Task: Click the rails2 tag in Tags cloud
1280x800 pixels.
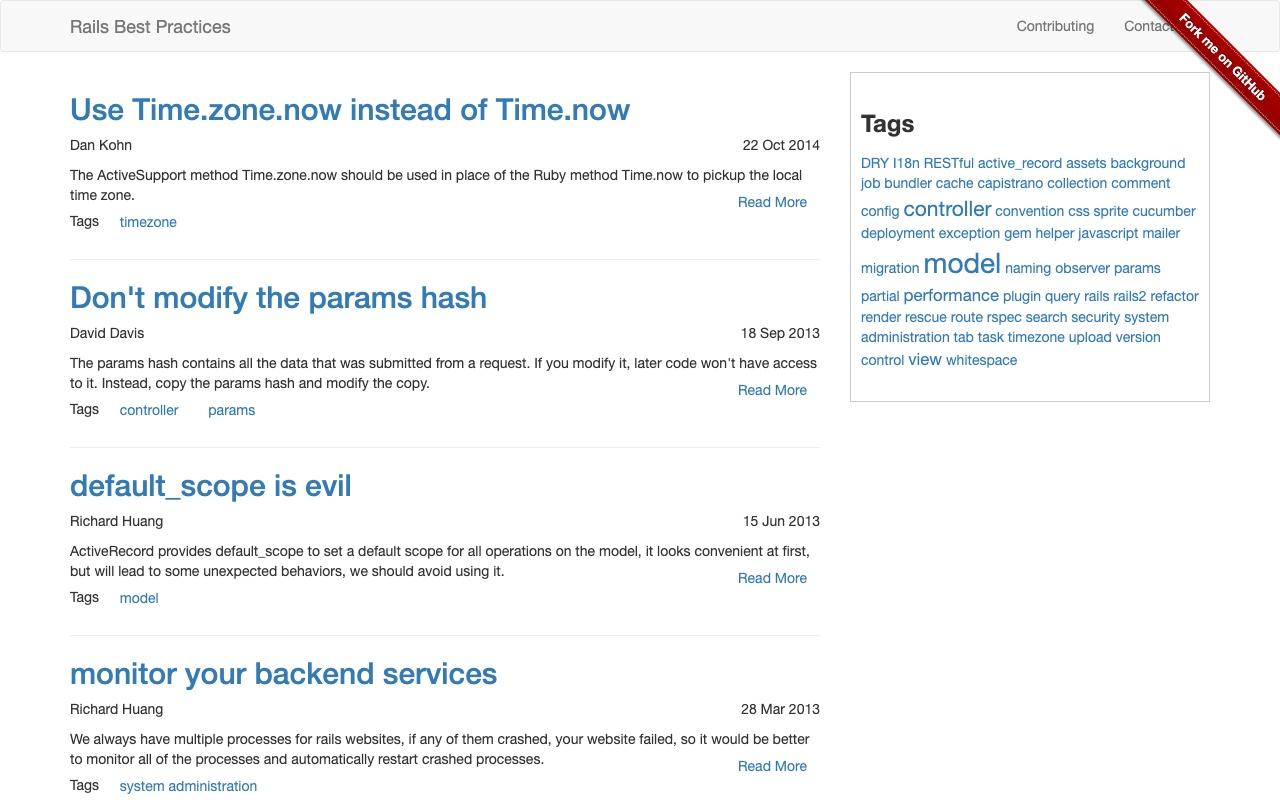Action: [1130, 296]
